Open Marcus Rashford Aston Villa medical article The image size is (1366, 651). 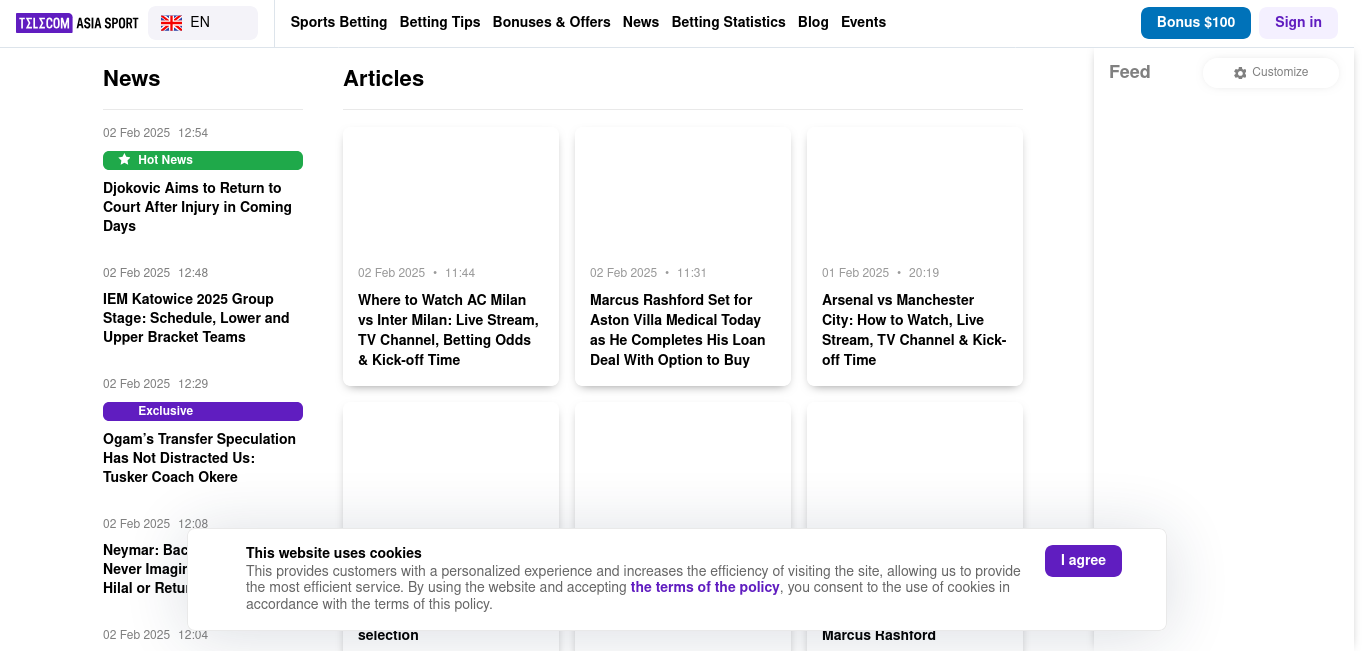tap(678, 330)
